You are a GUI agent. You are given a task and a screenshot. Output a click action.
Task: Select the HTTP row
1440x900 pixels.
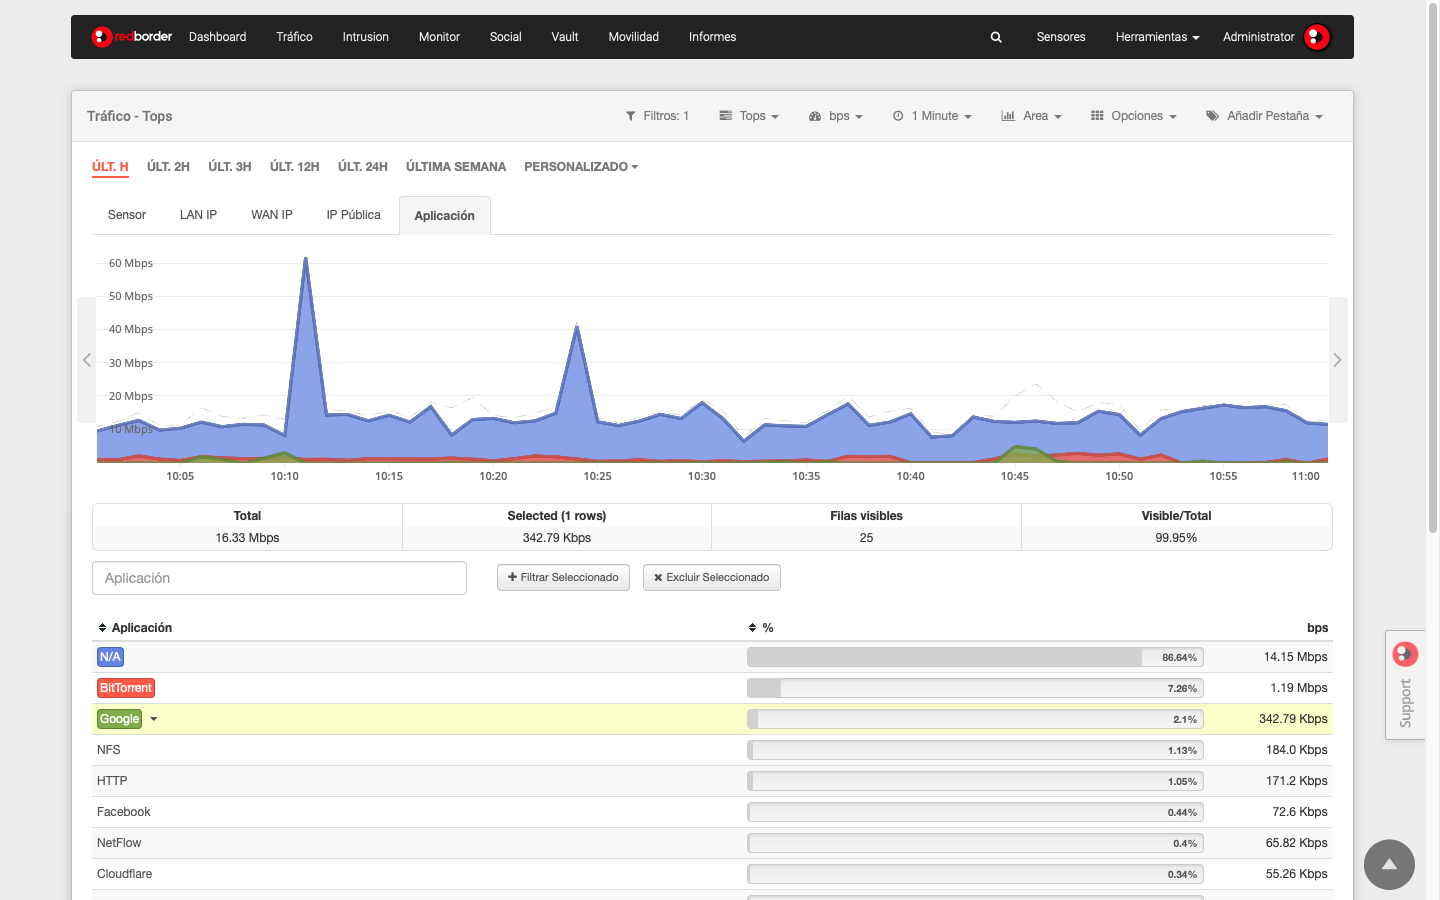tap(712, 781)
